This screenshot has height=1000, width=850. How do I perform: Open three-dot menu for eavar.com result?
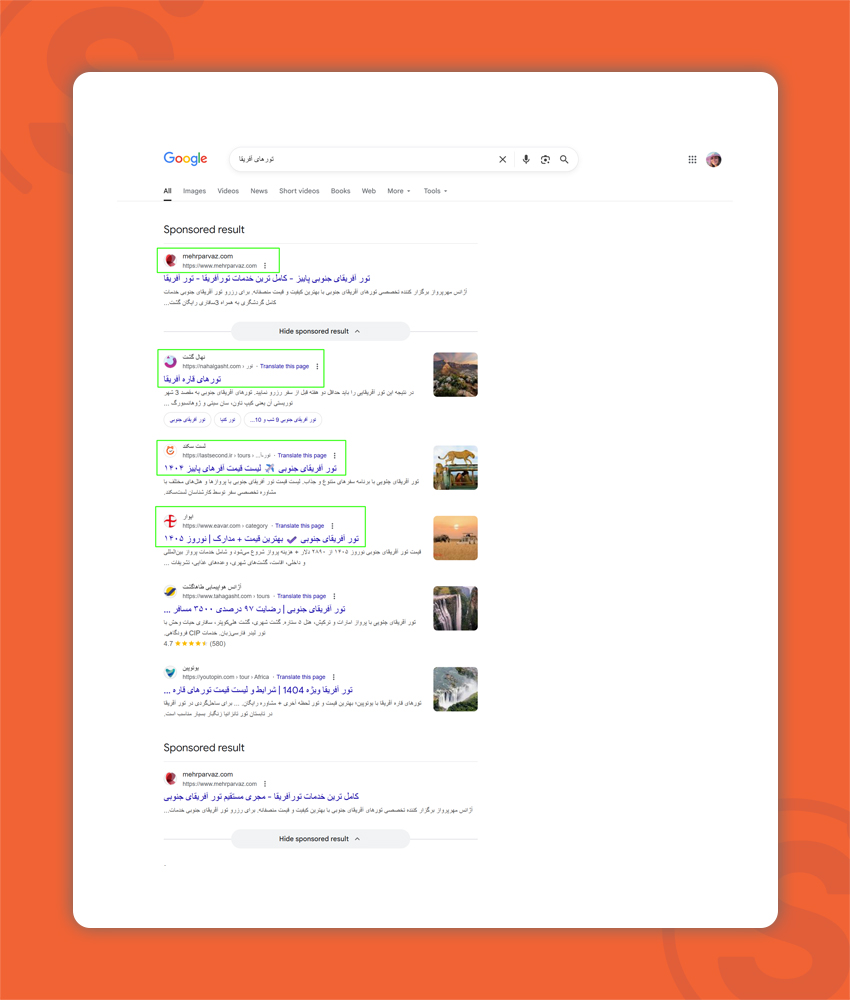pos(332,526)
